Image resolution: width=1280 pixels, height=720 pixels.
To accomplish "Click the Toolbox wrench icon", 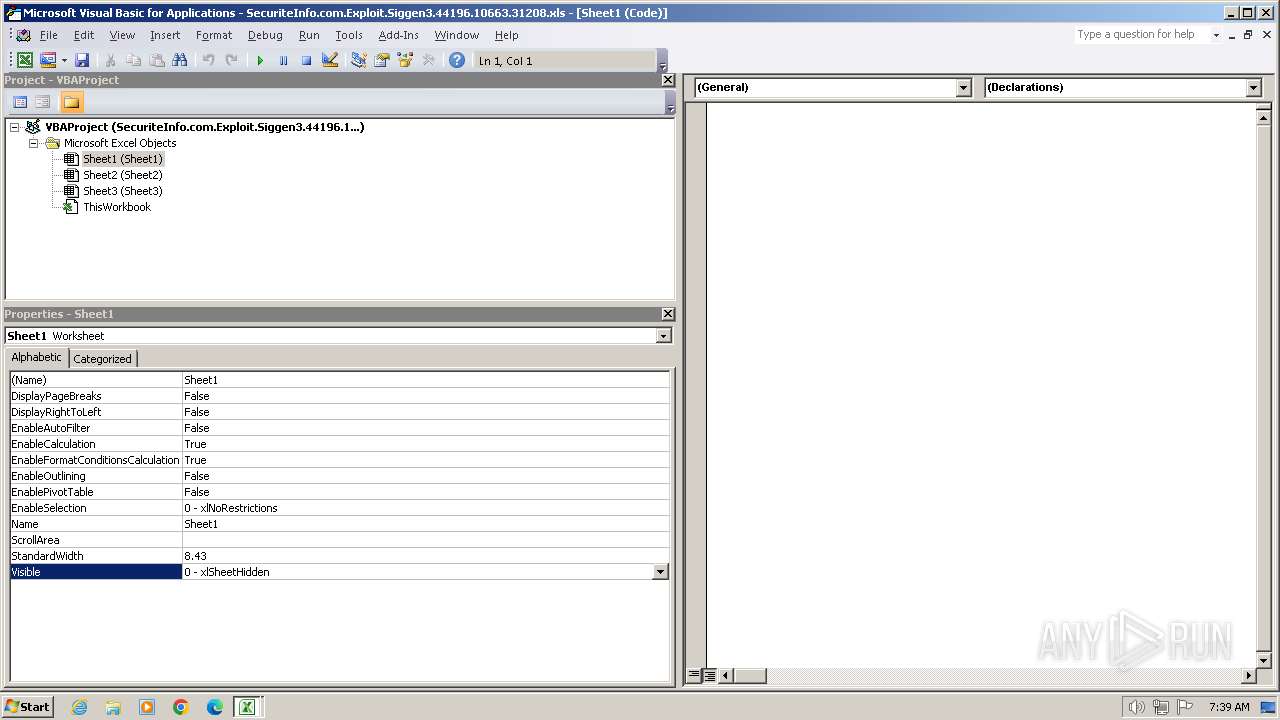I will point(428,61).
